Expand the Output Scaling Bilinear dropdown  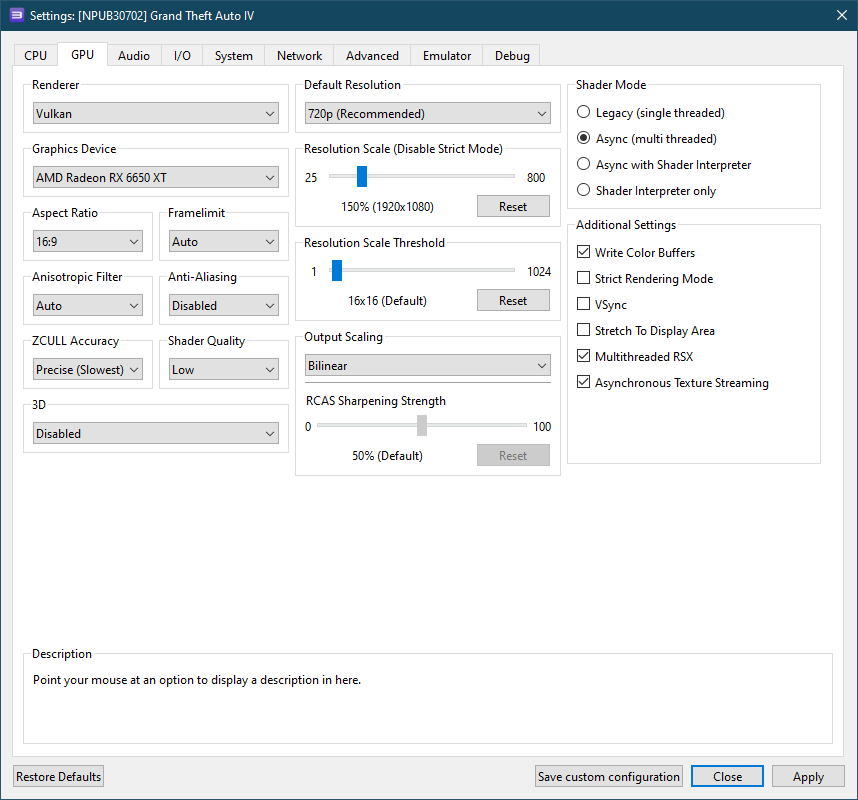(427, 366)
